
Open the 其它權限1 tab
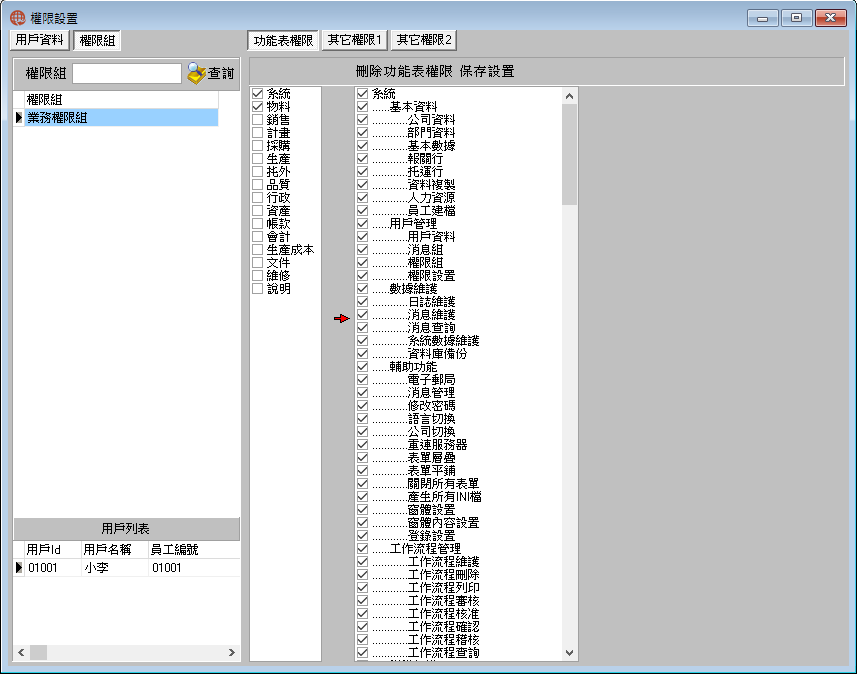[354, 40]
